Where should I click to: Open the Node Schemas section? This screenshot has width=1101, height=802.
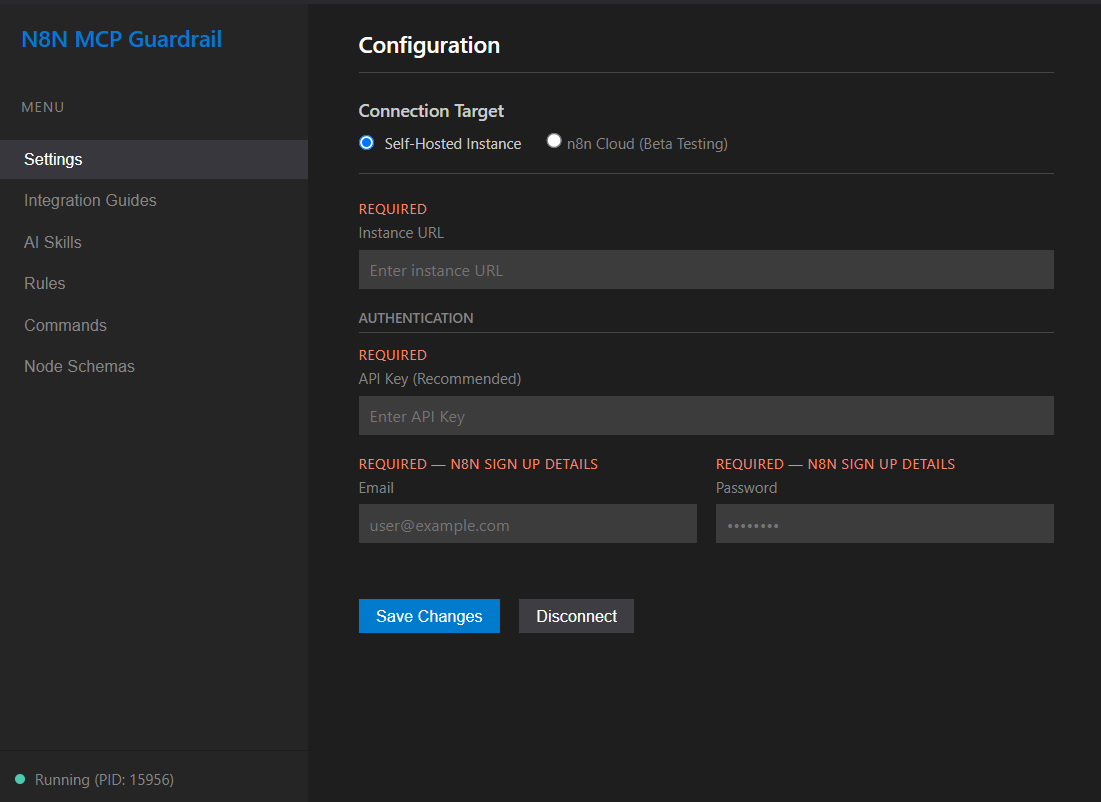[x=79, y=366]
